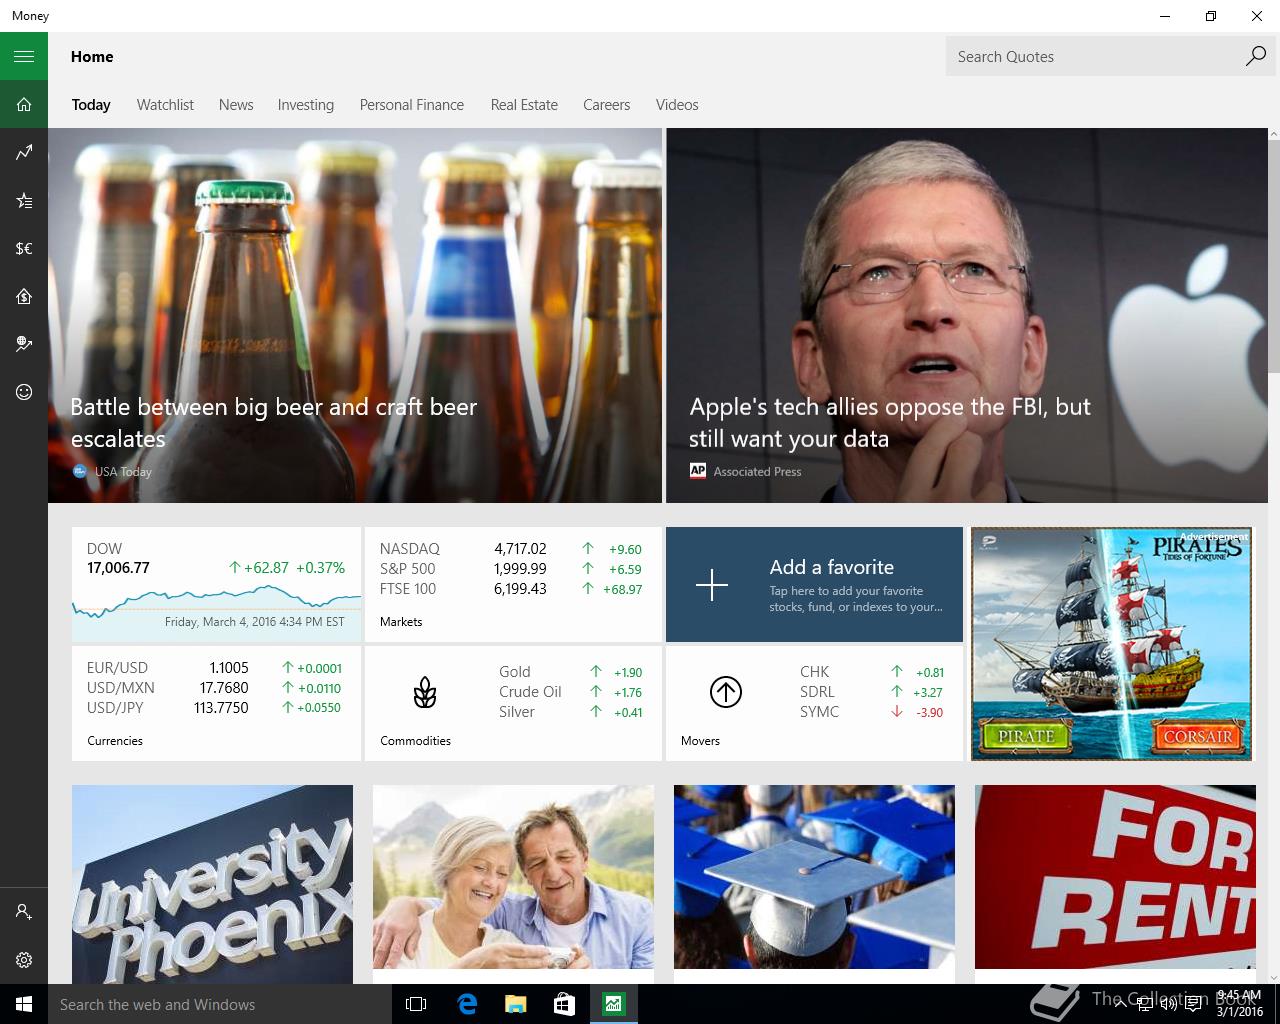Select the USD/JPY currency row
The height and width of the screenshot is (1024, 1280).
(214, 708)
